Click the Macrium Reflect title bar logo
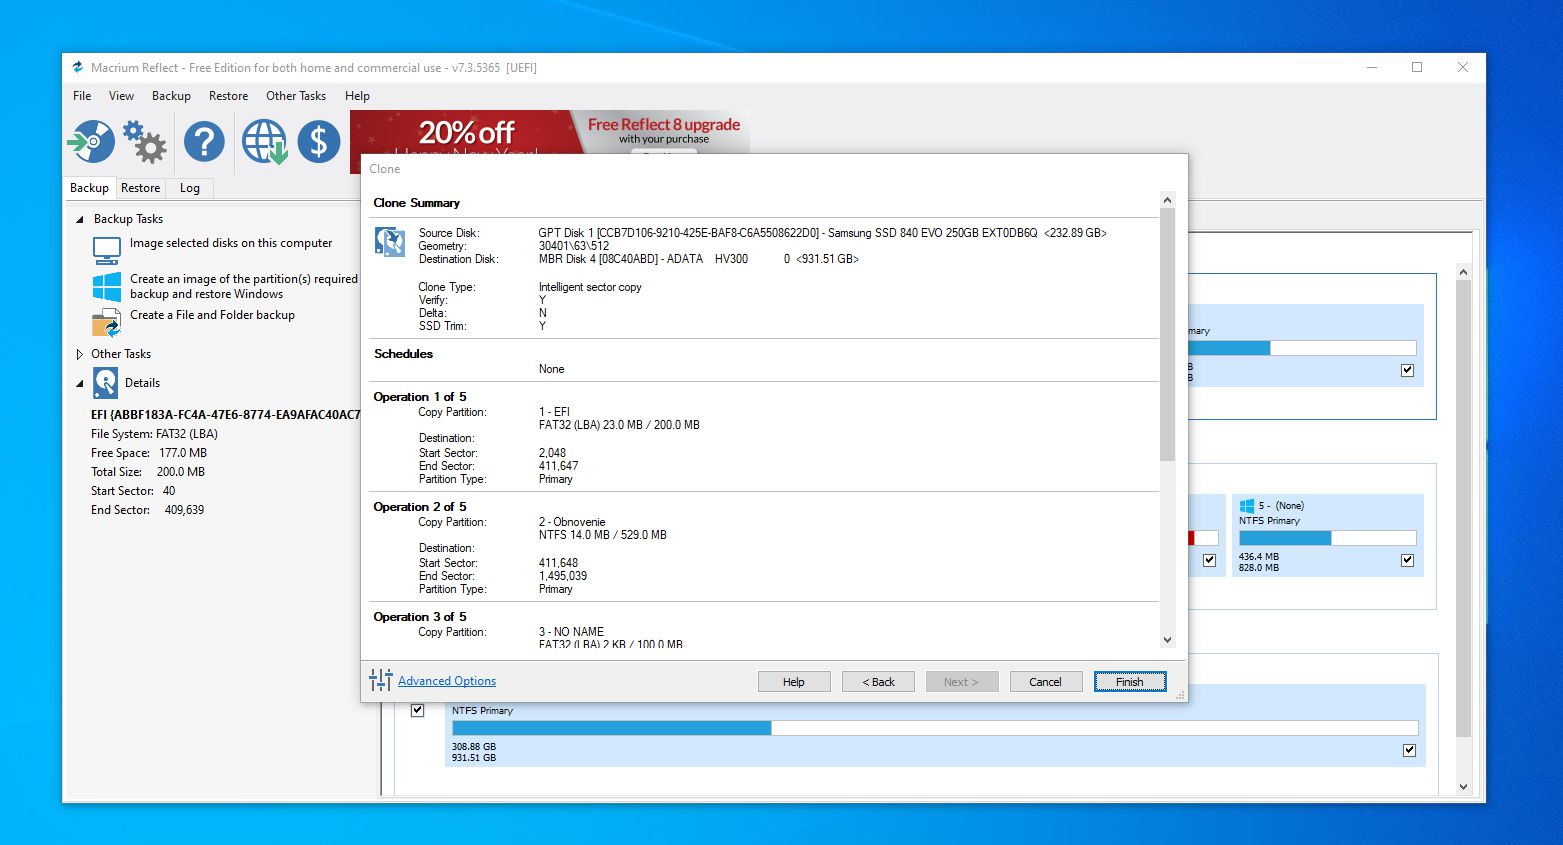The height and width of the screenshot is (845, 1563). (78, 67)
